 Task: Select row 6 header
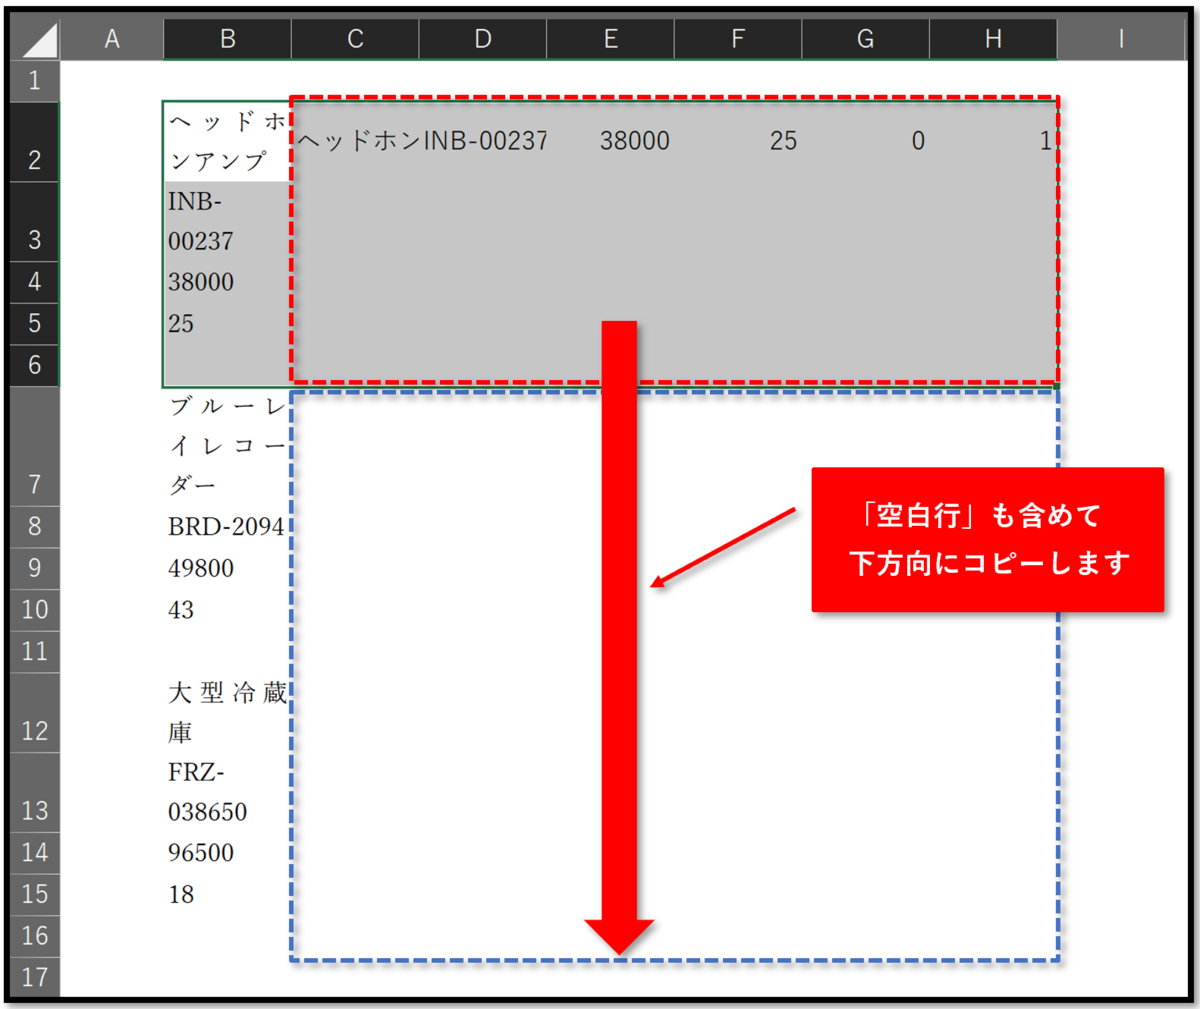click(34, 365)
